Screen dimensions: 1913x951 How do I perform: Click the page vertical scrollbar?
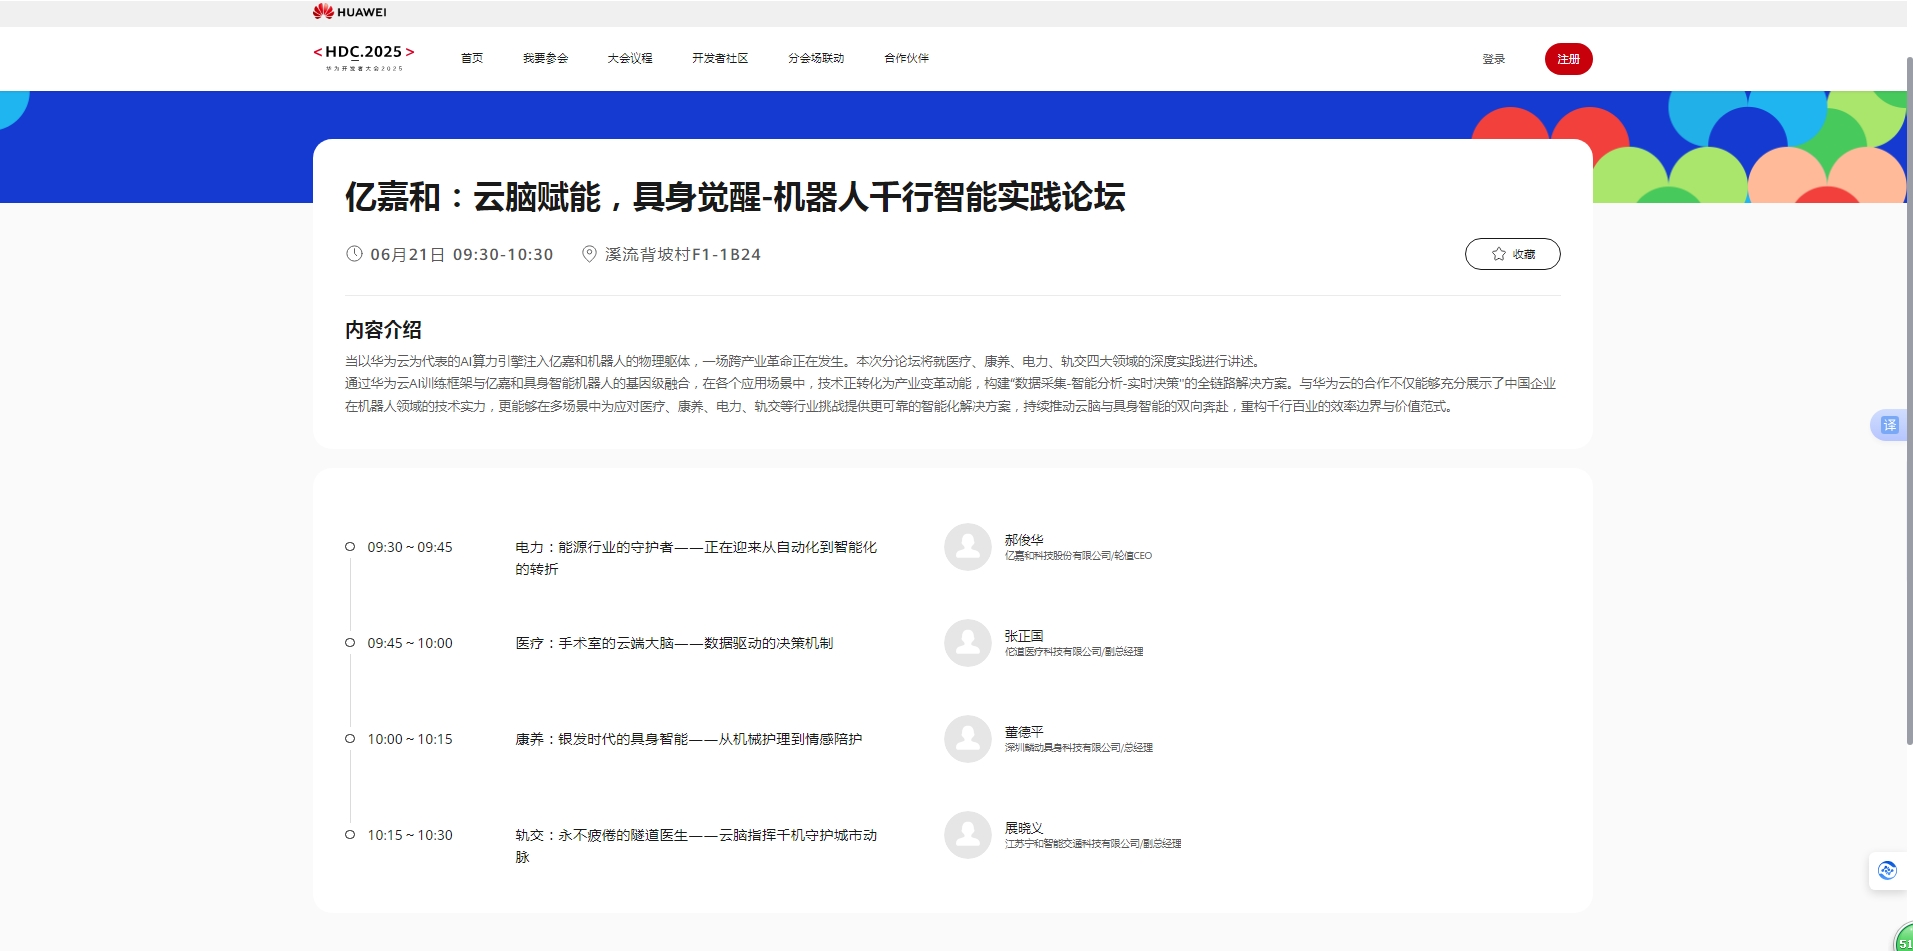(x=1909, y=400)
